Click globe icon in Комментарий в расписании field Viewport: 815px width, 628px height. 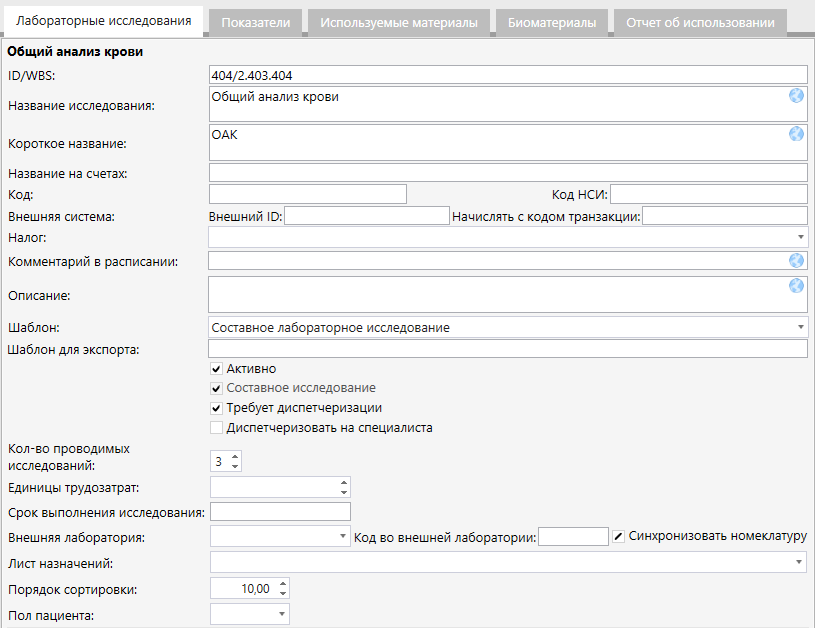click(x=796, y=261)
